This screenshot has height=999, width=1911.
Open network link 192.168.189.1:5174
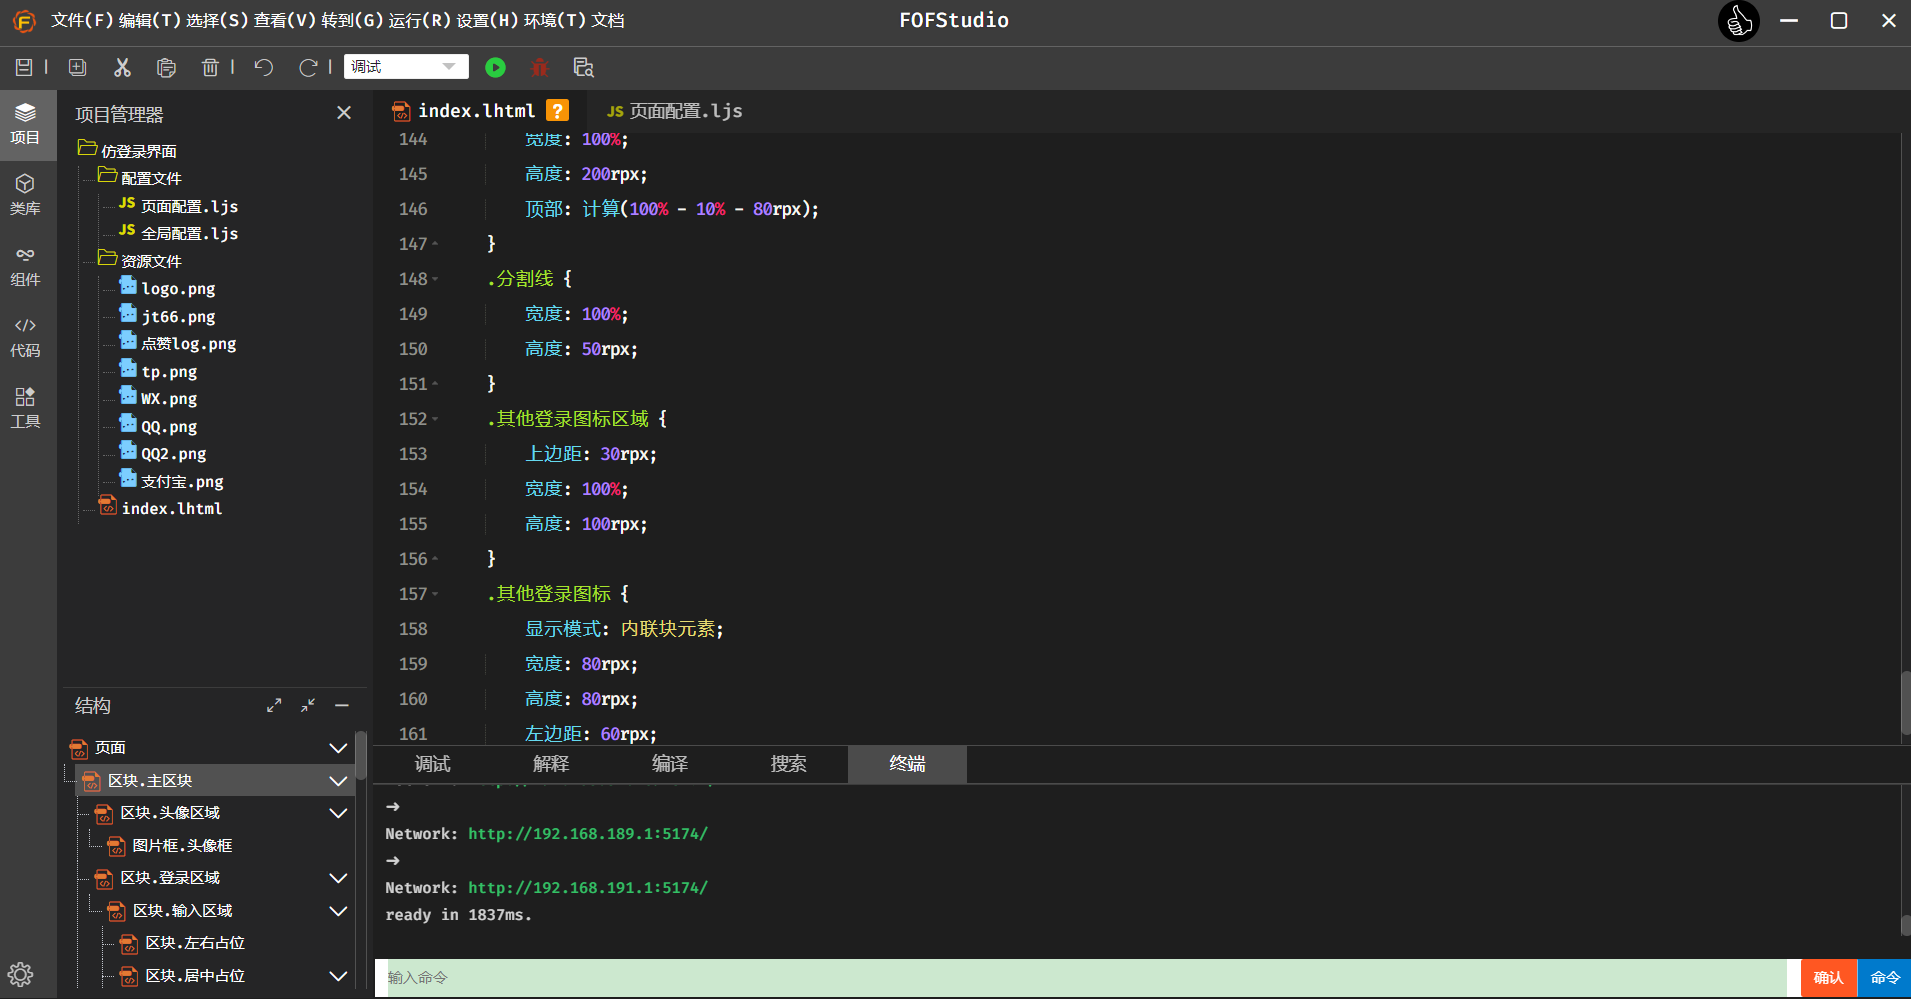(588, 834)
